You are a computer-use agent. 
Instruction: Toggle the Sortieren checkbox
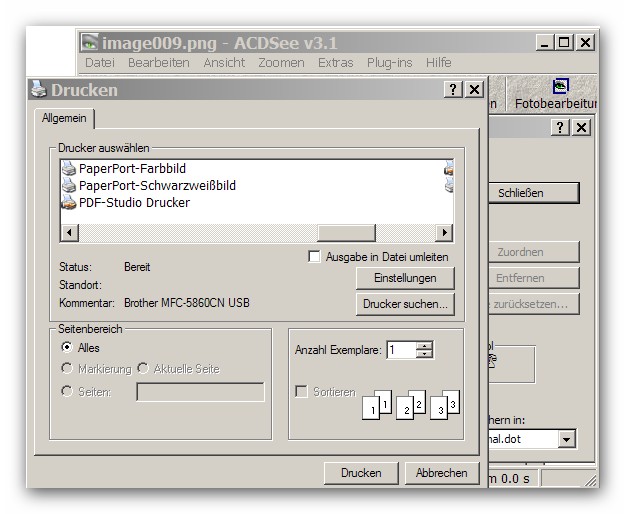(301, 391)
